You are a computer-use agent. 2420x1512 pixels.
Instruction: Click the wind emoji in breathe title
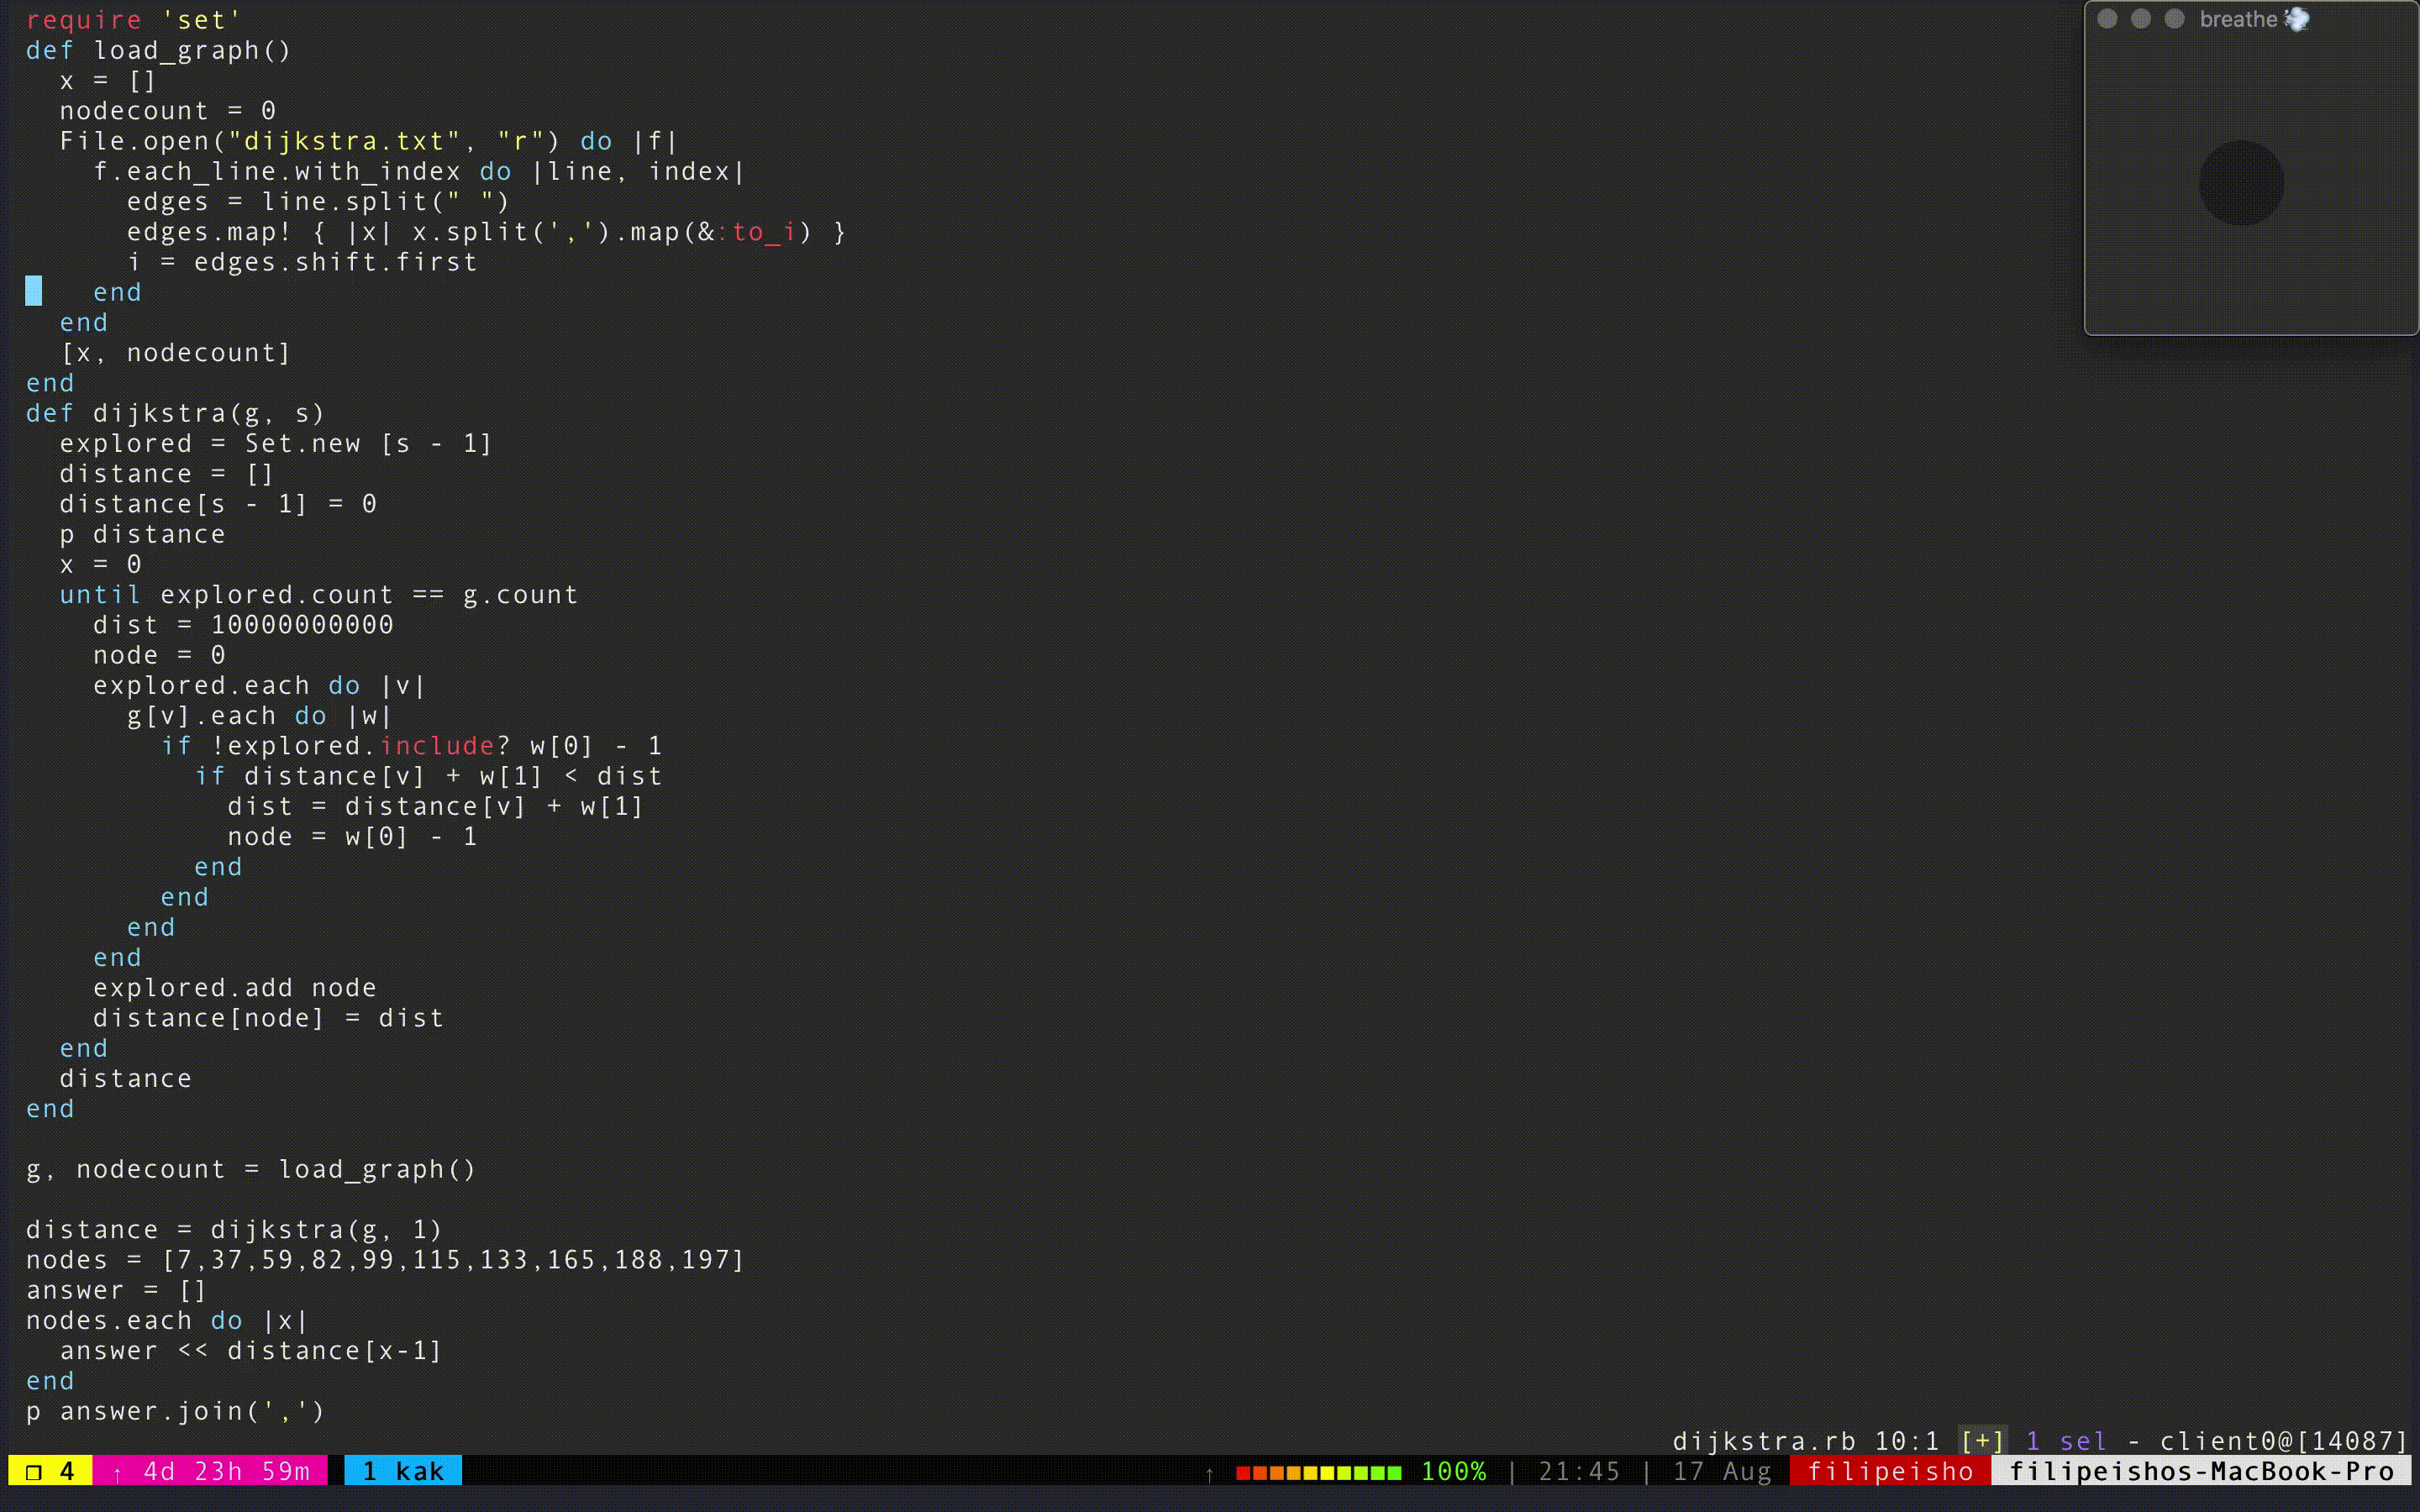[2297, 19]
